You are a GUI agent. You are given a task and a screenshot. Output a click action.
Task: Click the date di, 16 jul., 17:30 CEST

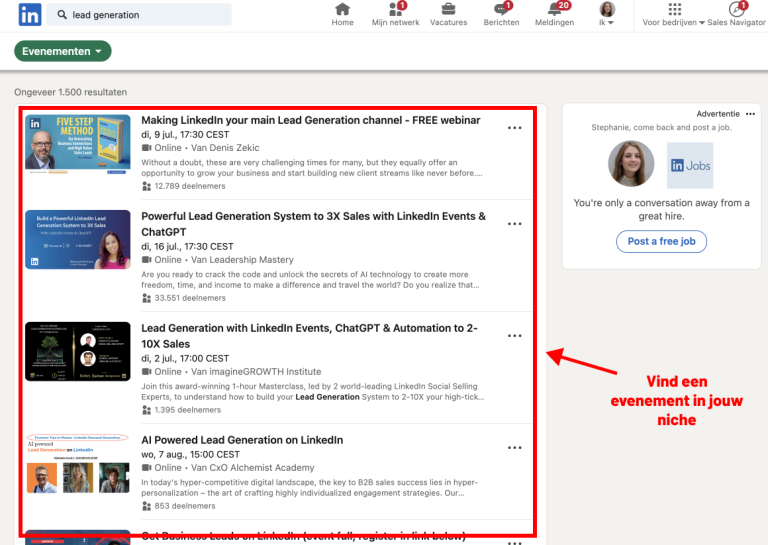tap(187, 246)
